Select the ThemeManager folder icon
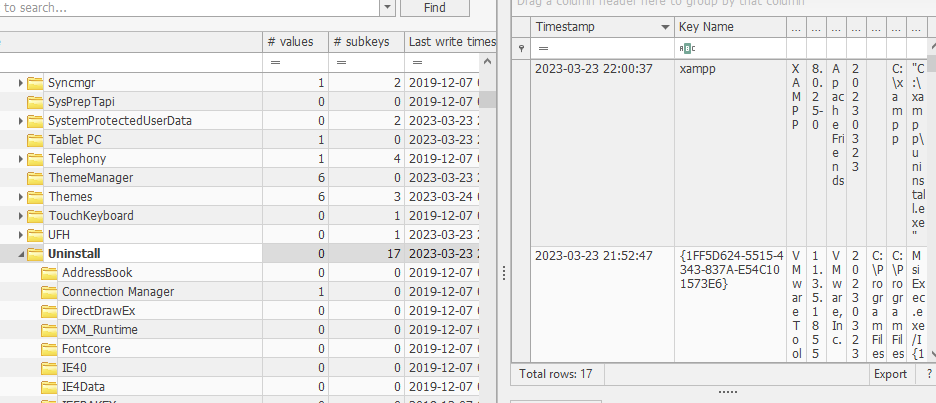The width and height of the screenshot is (936, 403). click(36, 177)
